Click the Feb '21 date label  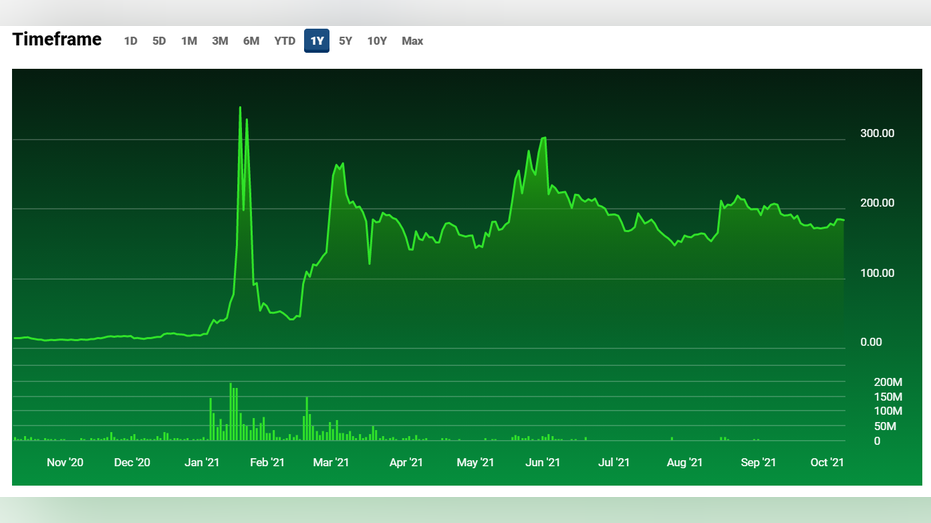[267, 462]
